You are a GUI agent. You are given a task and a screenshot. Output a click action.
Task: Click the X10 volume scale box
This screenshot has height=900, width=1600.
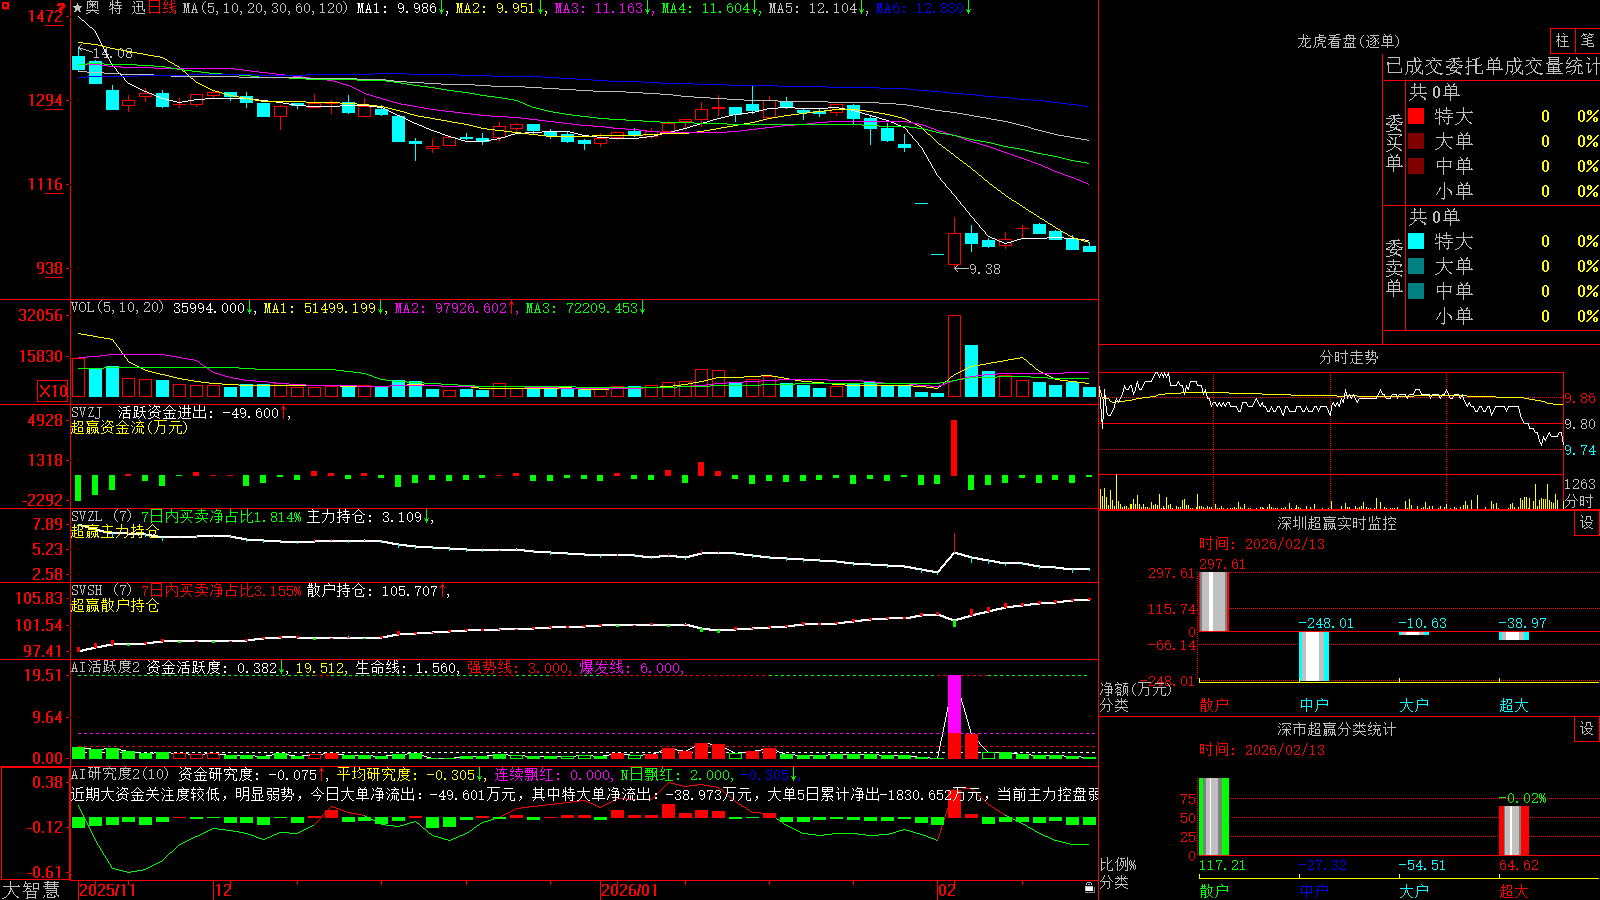[x=53, y=391]
